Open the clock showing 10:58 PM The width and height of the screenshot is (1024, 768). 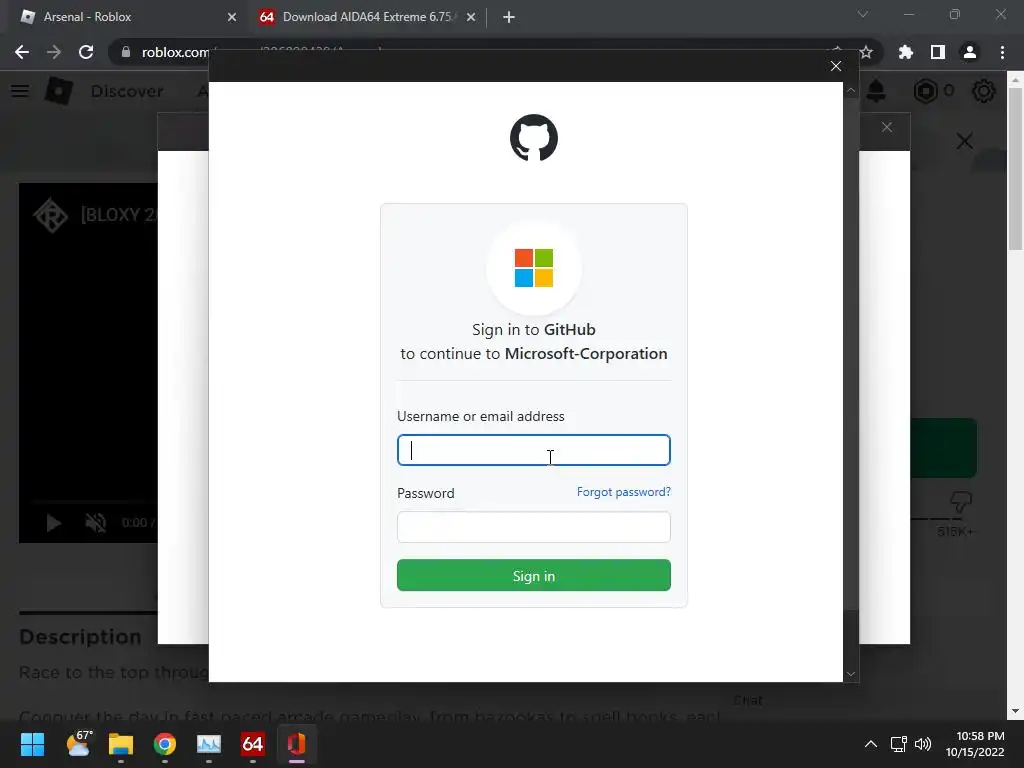[976, 744]
